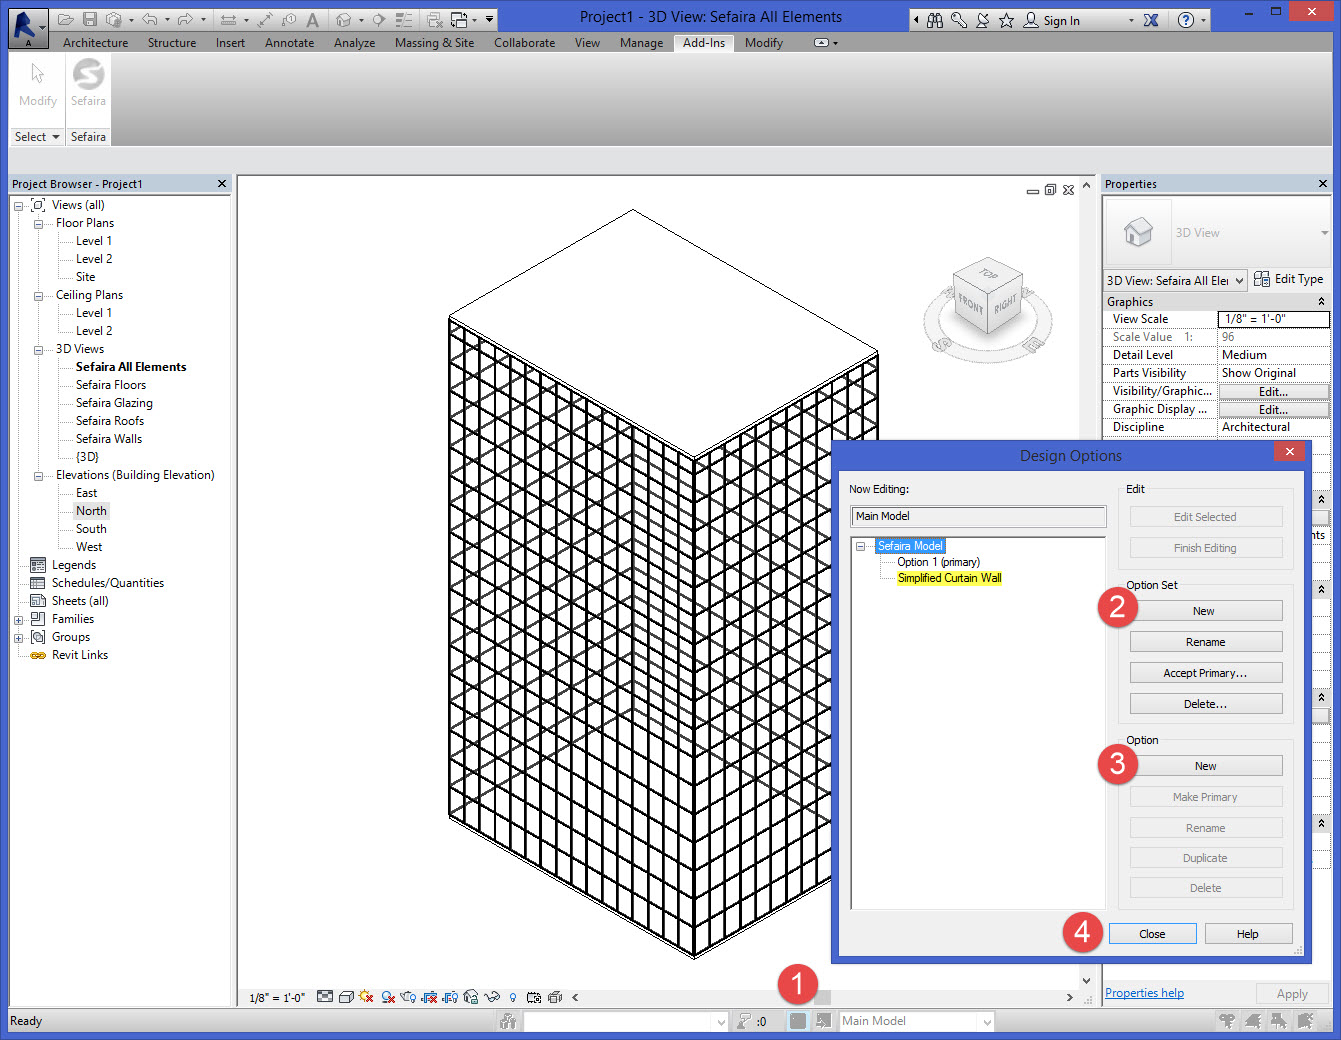Click the Undo arrow icon
Screen dimensions: 1341x1040
pos(149,19)
